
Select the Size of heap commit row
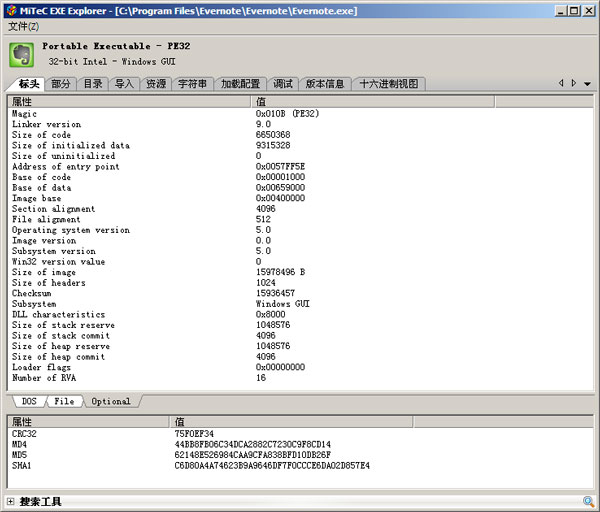300,357
